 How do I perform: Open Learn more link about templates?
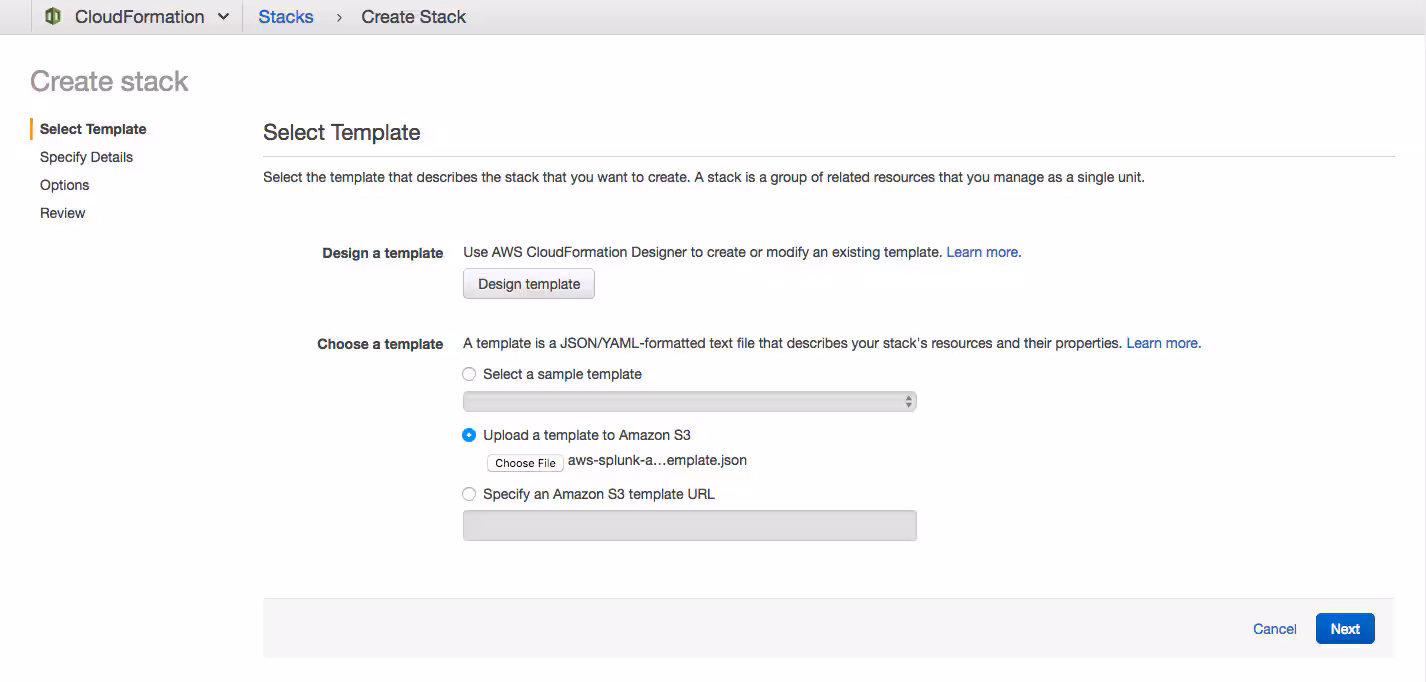(x=1162, y=343)
